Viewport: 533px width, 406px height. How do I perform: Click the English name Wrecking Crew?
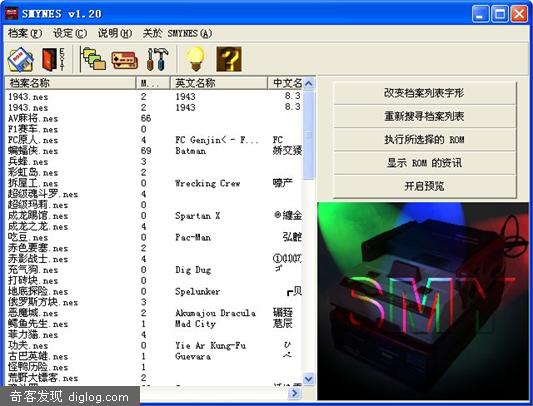207,184
